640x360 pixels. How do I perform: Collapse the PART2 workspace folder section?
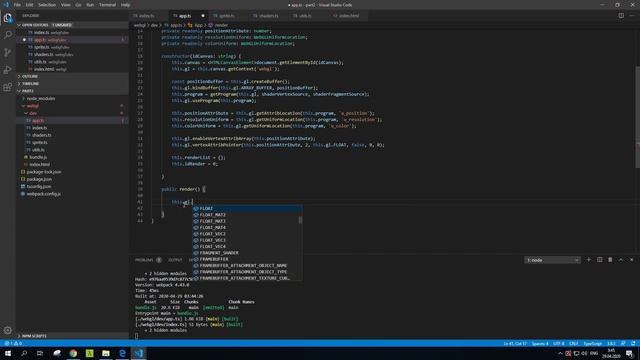[x=72, y=91]
